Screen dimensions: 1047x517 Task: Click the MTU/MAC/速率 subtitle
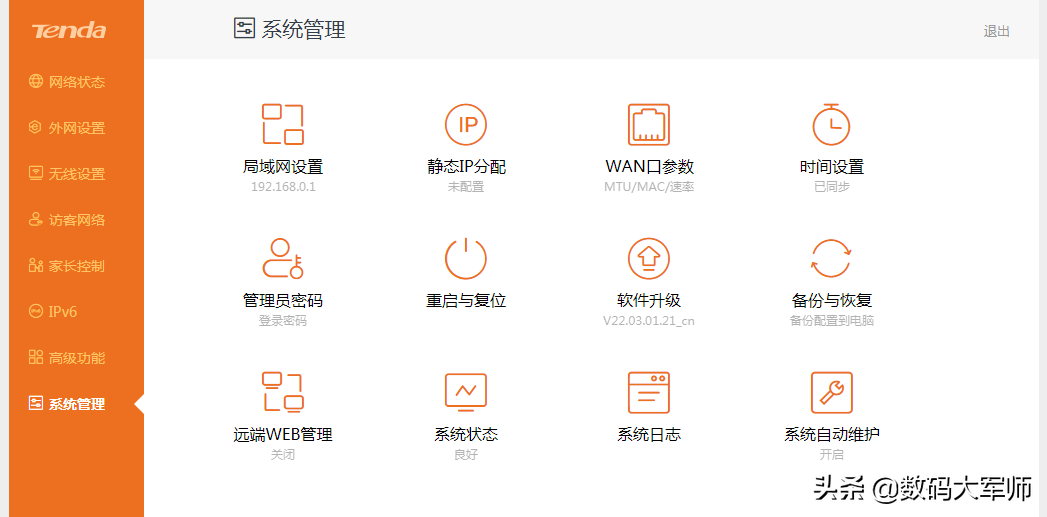648,187
